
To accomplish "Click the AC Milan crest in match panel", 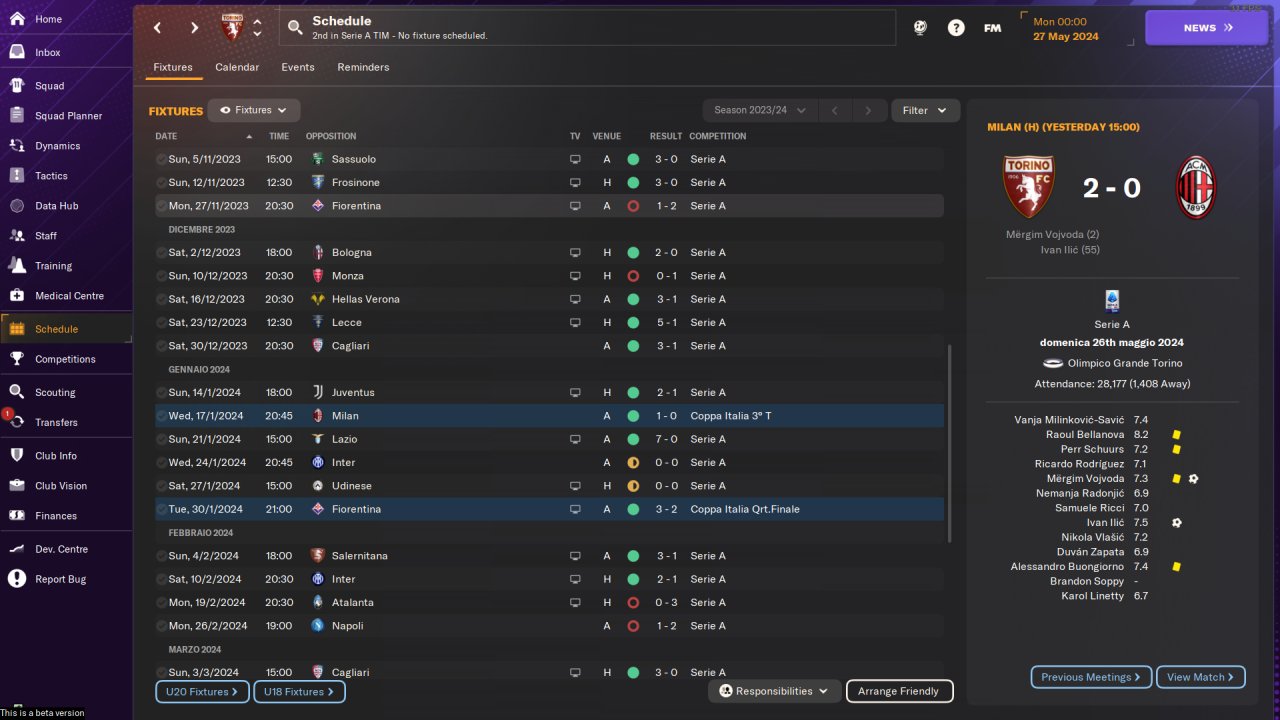I will (1195, 187).
